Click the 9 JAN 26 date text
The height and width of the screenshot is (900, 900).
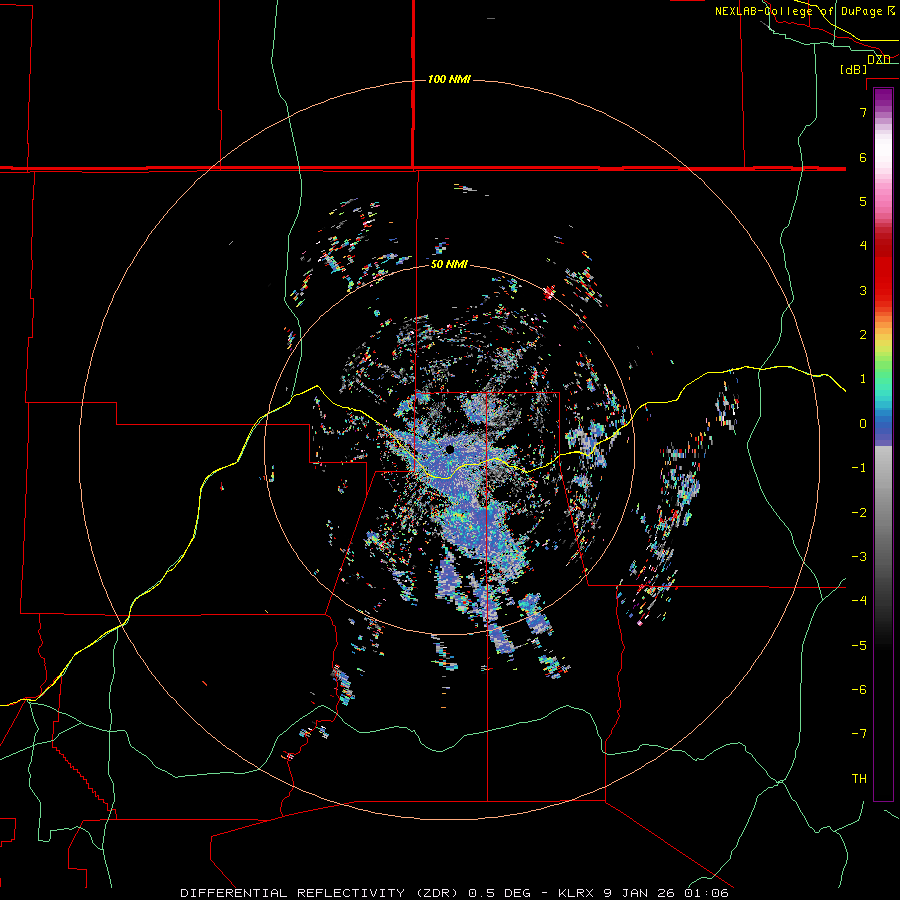point(638,893)
